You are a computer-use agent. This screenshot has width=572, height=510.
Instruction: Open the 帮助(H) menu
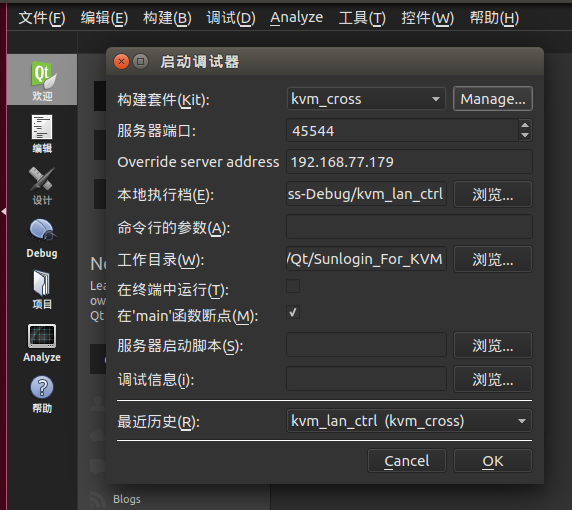[x=494, y=18]
